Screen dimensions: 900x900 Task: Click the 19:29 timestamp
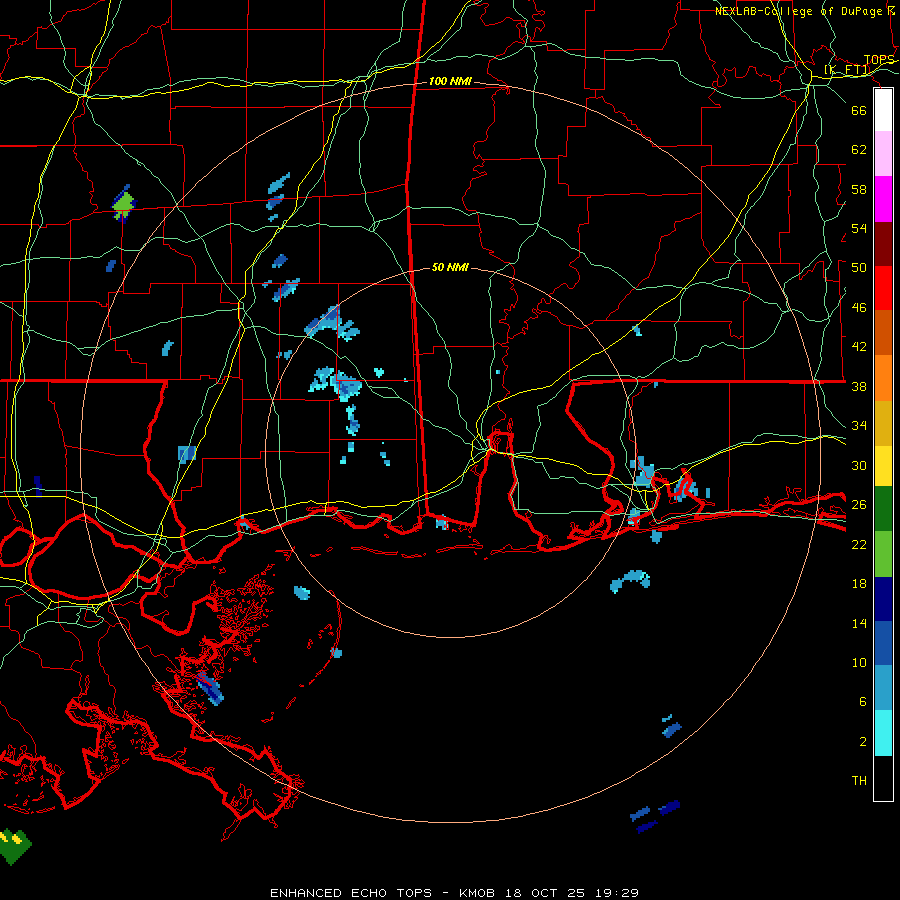coord(617,893)
